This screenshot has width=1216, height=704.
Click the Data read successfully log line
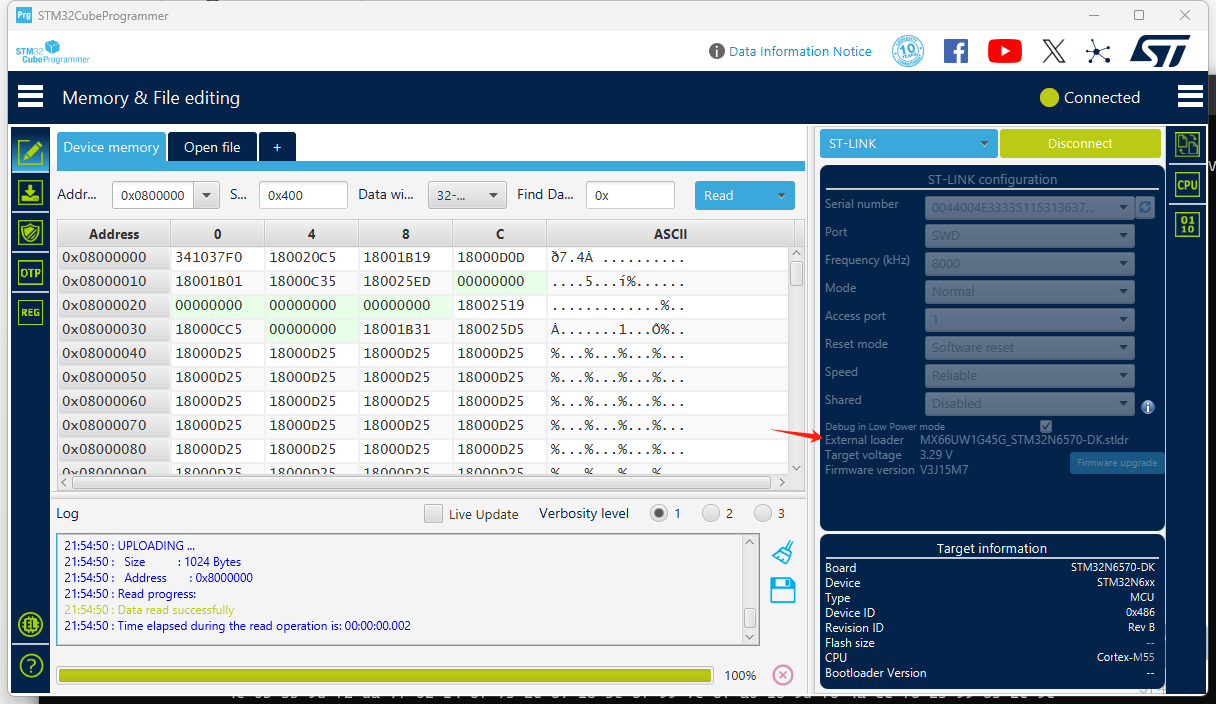coord(149,610)
